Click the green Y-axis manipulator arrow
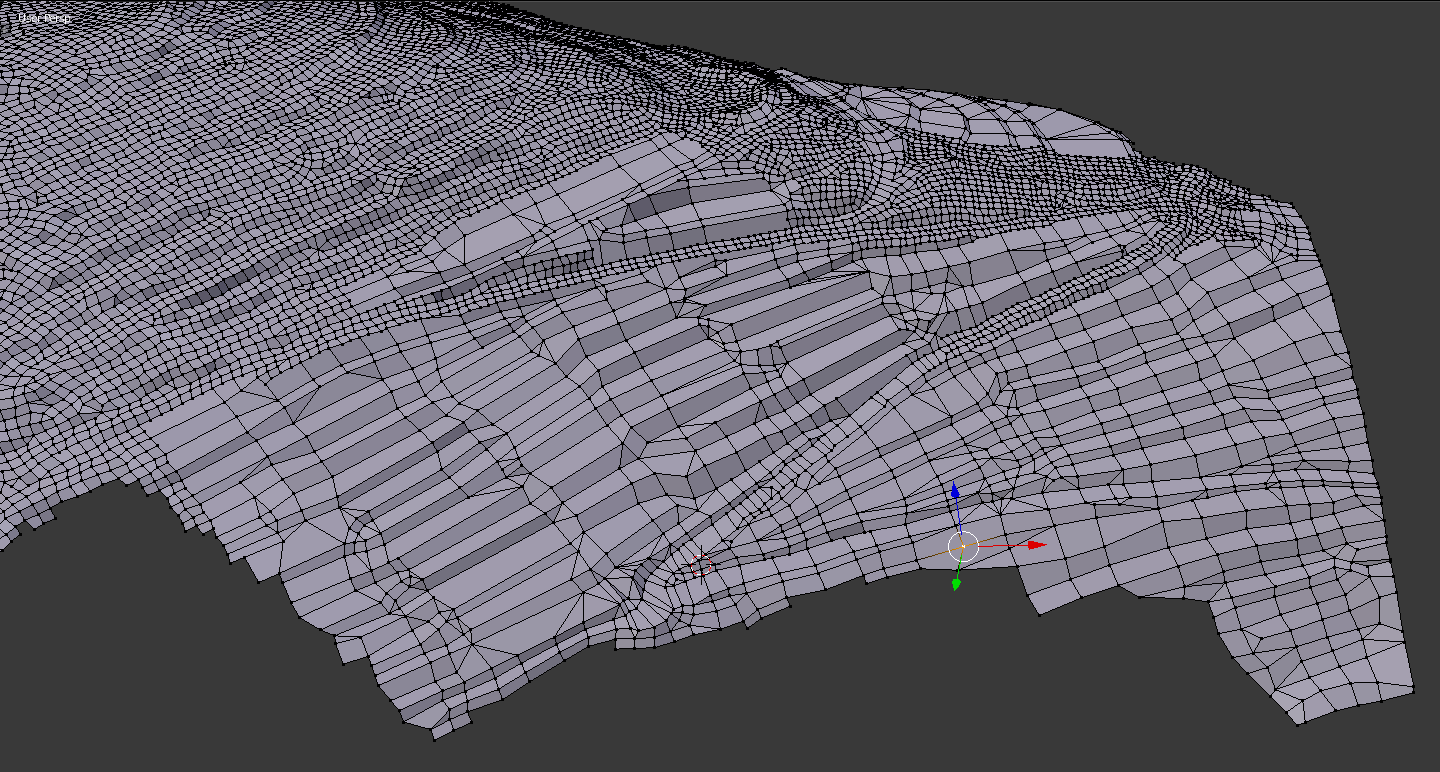1440x772 pixels. click(x=956, y=584)
